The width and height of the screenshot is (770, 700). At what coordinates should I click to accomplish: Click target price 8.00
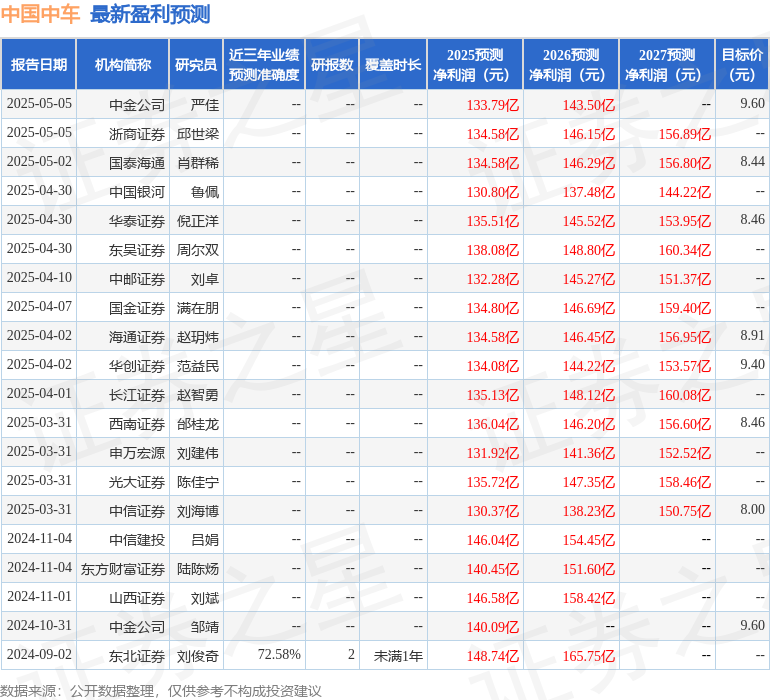click(752, 509)
